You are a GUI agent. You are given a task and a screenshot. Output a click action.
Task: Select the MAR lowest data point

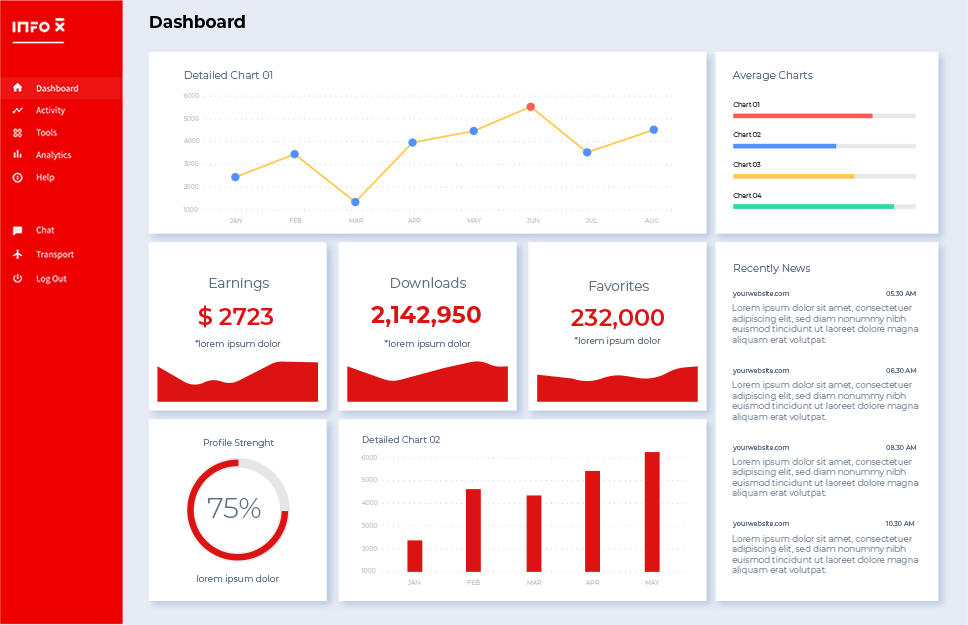coord(355,202)
